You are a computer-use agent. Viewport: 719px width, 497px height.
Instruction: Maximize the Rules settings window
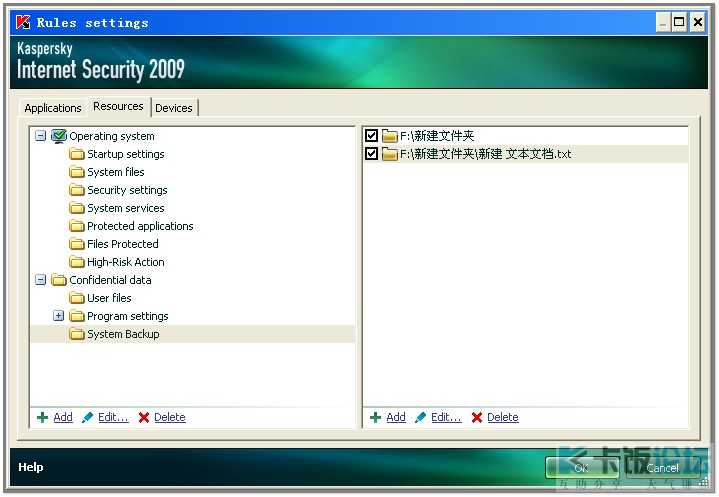click(679, 22)
